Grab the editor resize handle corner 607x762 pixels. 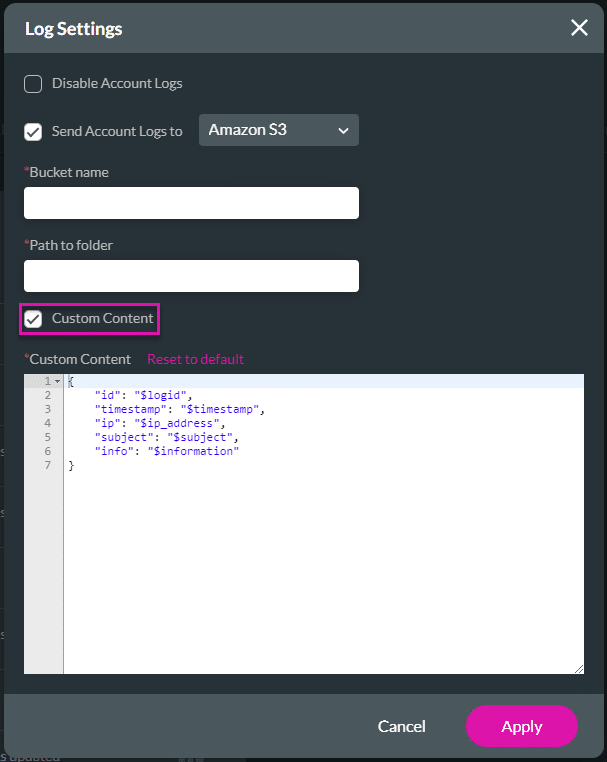pyautogui.click(x=579, y=669)
